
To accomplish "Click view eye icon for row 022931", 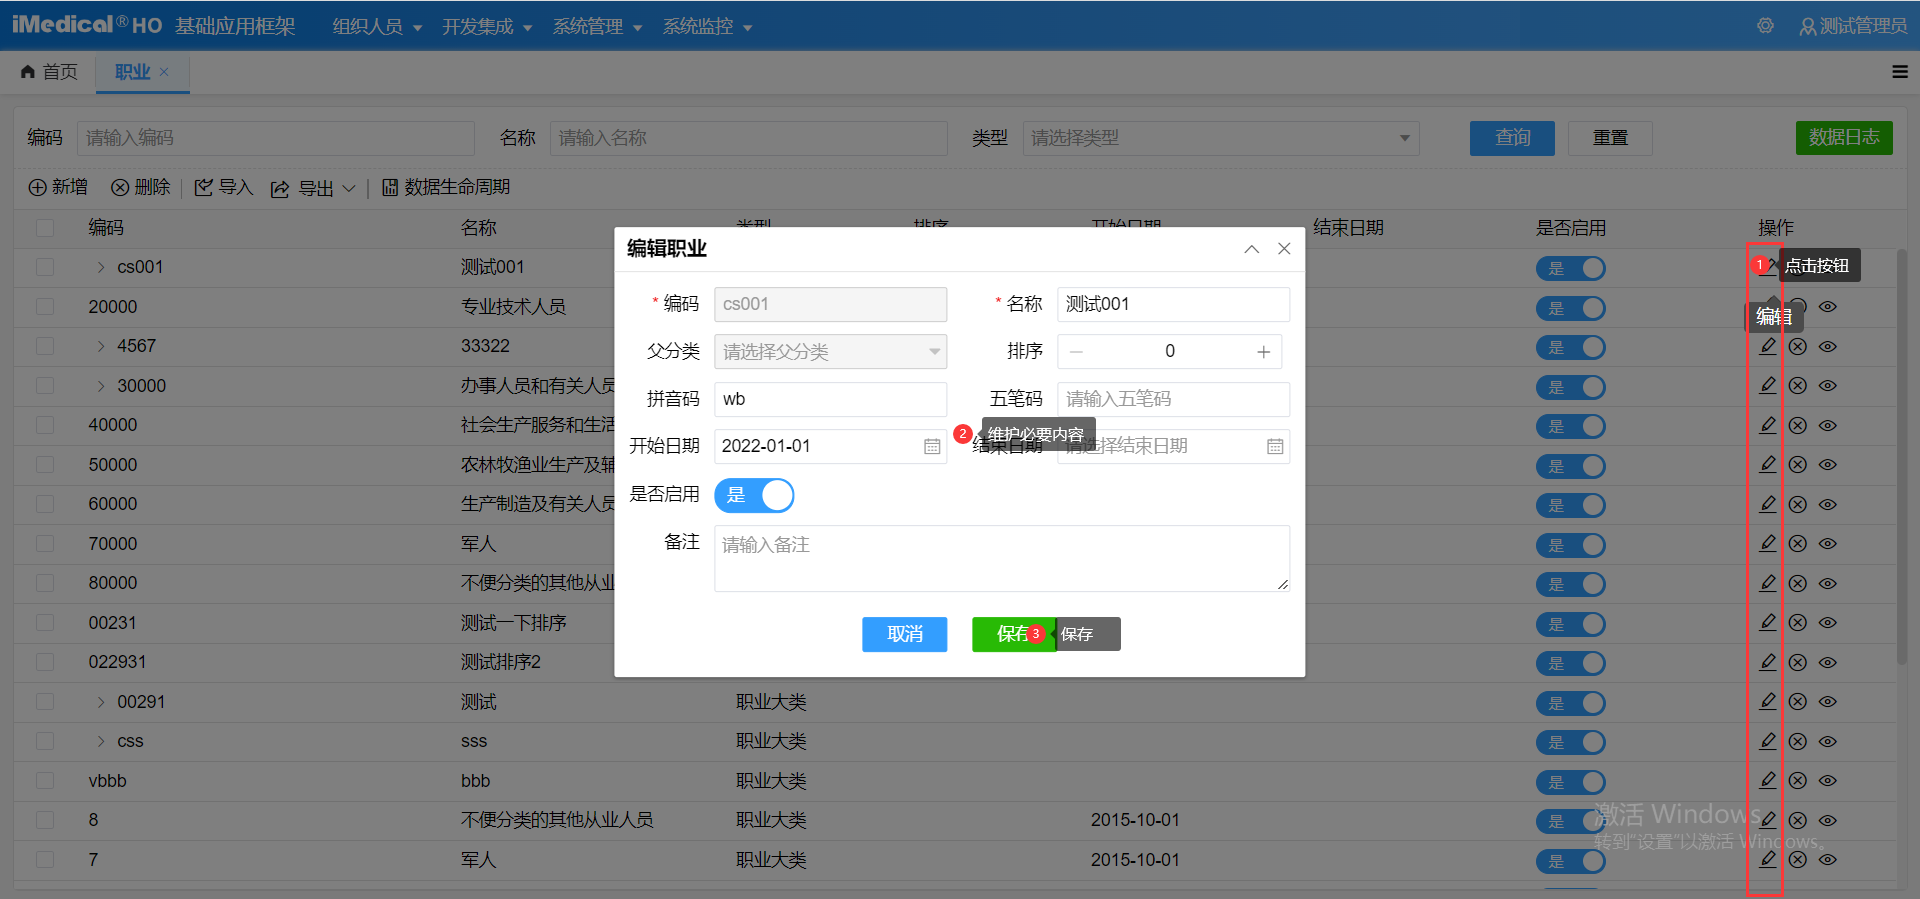I will click(x=1828, y=663).
